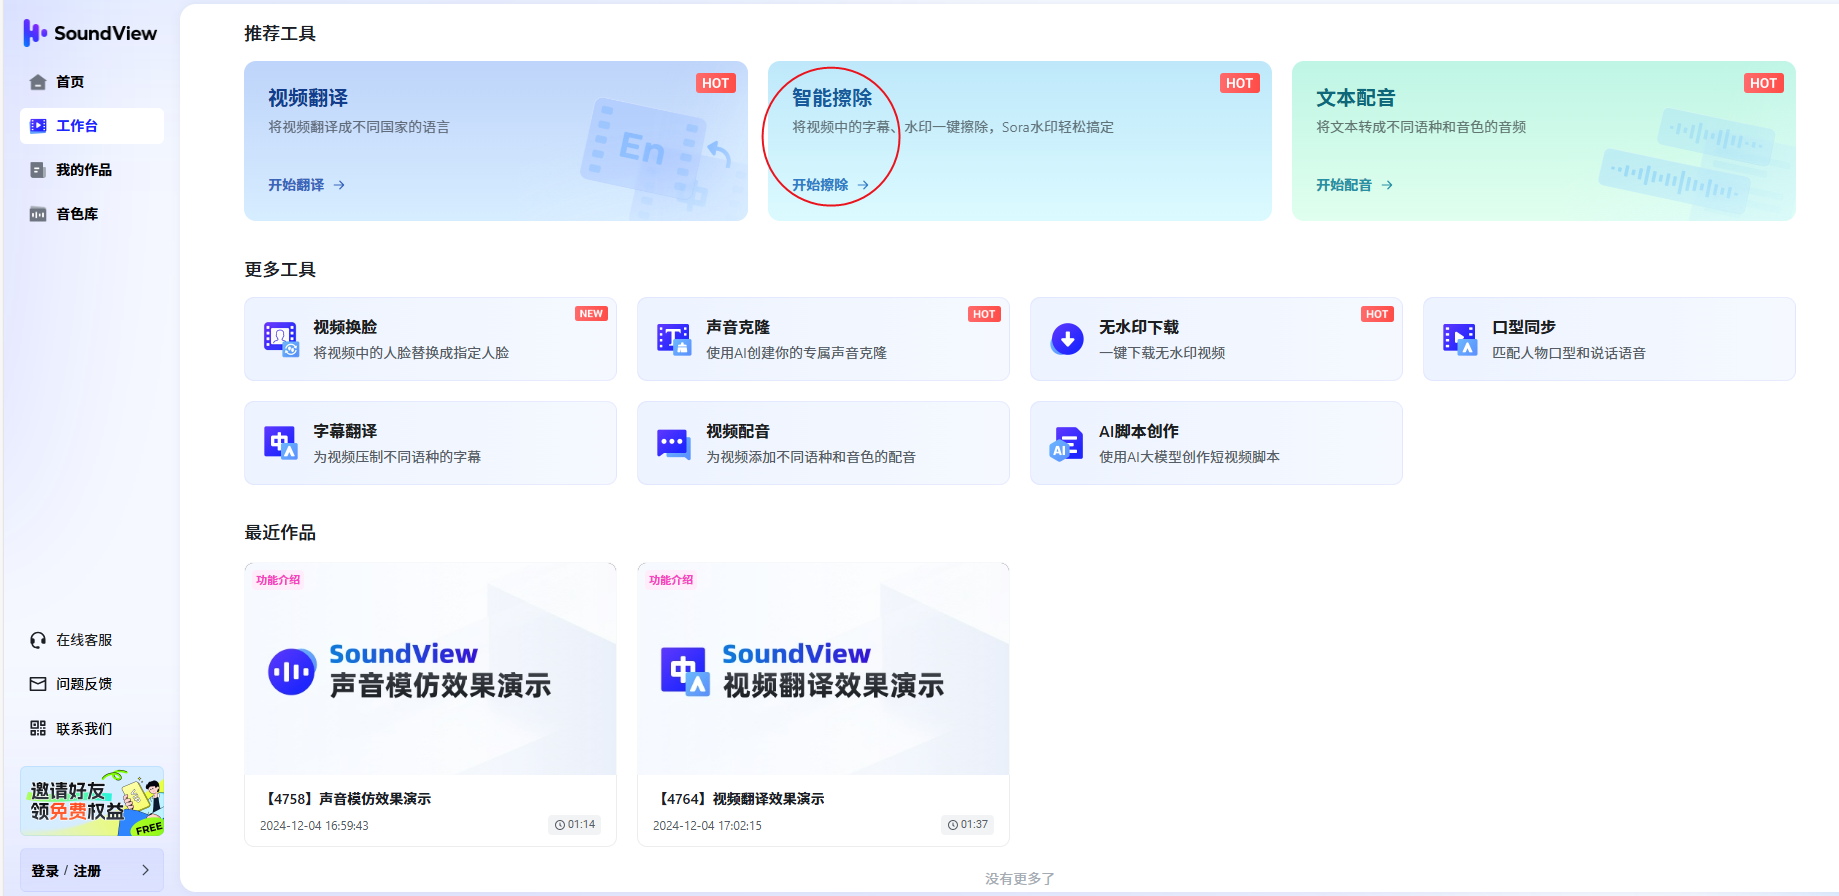This screenshot has width=1839, height=896.
Task: Click 功能介绍 tag on 视频翻译 thumbnail
Action: 671,580
